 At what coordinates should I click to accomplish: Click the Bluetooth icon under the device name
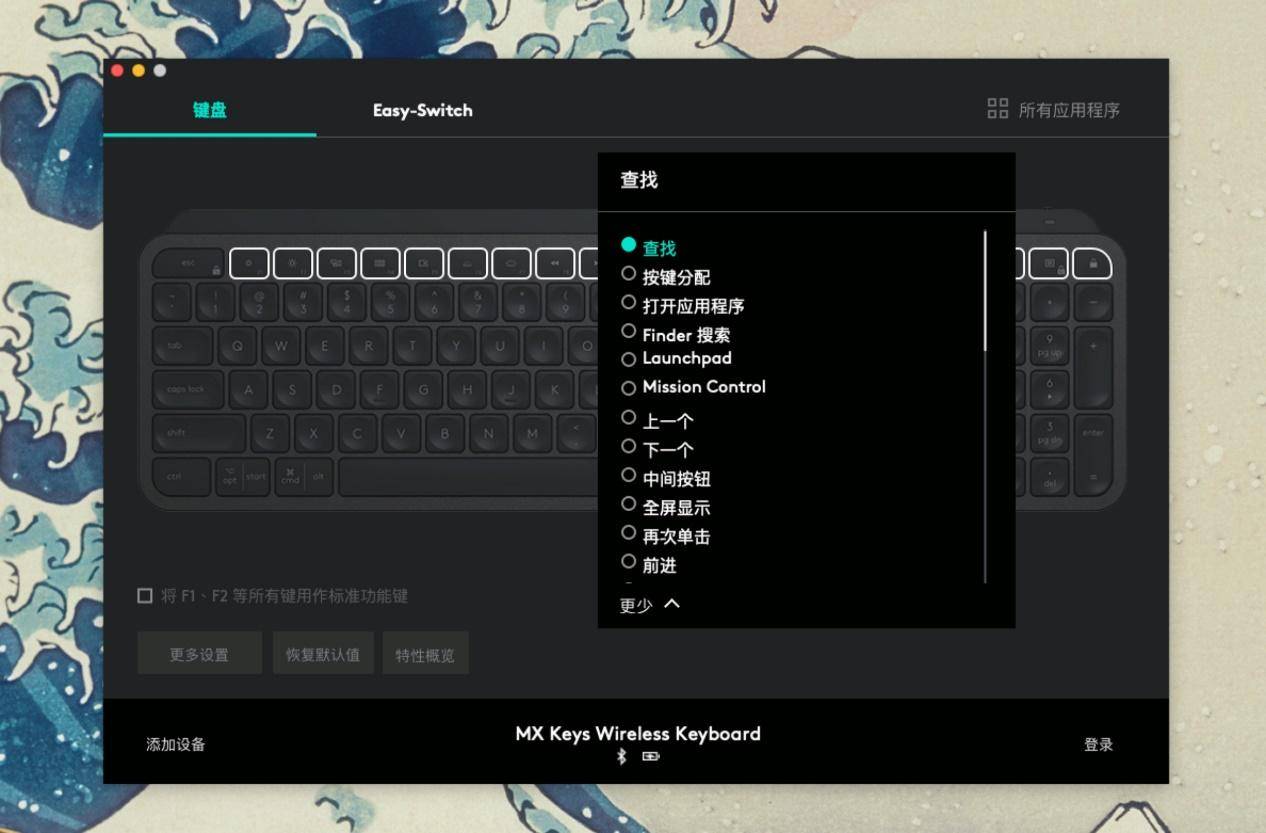click(621, 756)
